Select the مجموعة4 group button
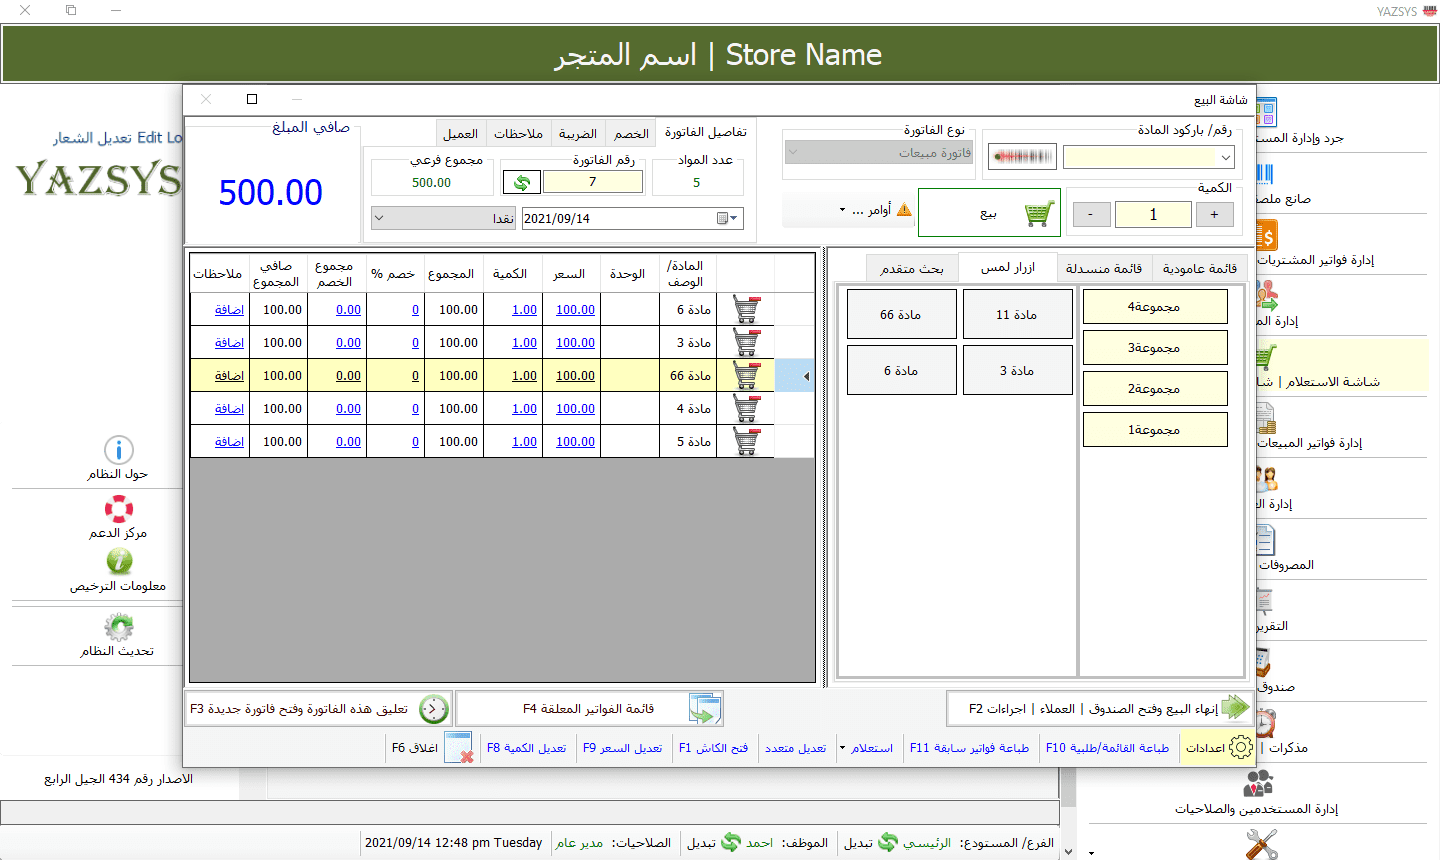 (x=1155, y=307)
